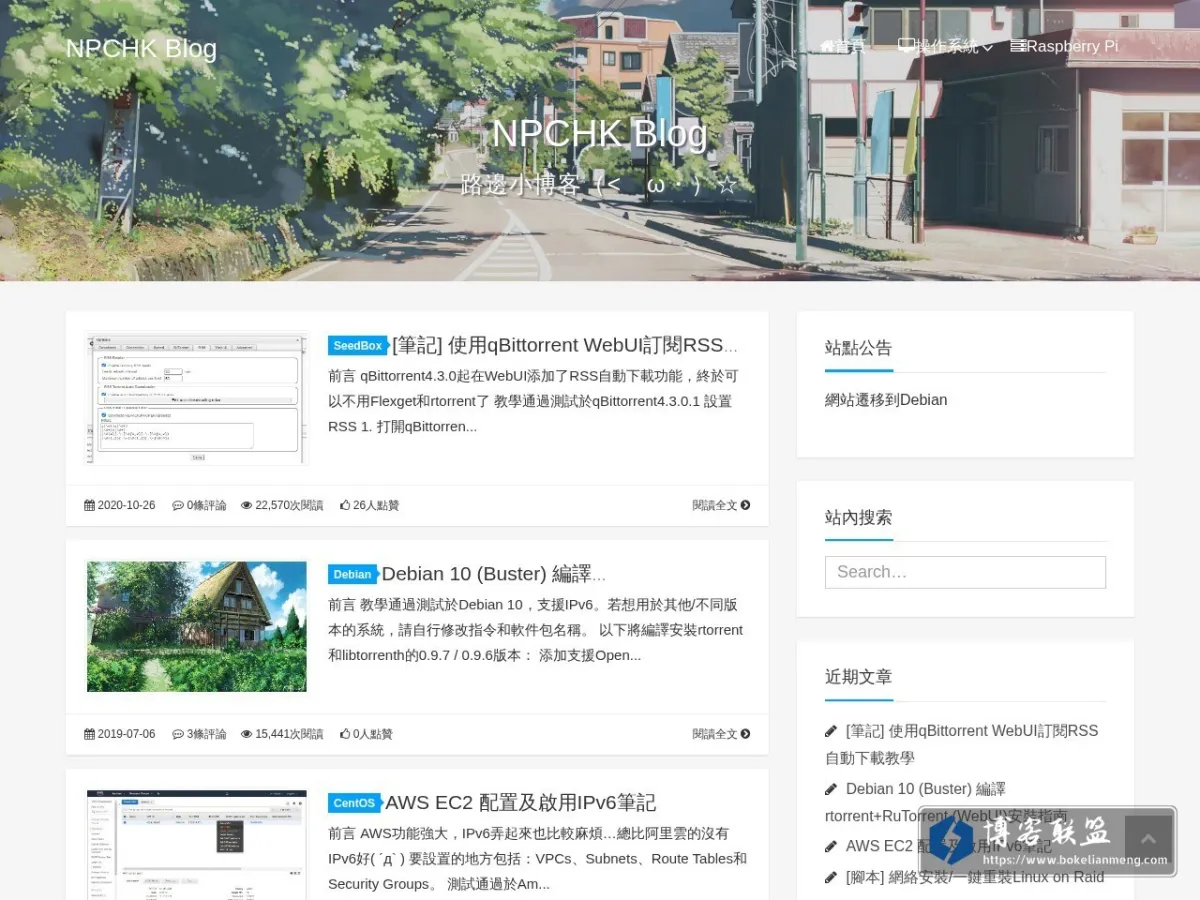The height and width of the screenshot is (900, 1200).
Task: Open the SeedBox category tag
Action: pyautogui.click(x=357, y=346)
